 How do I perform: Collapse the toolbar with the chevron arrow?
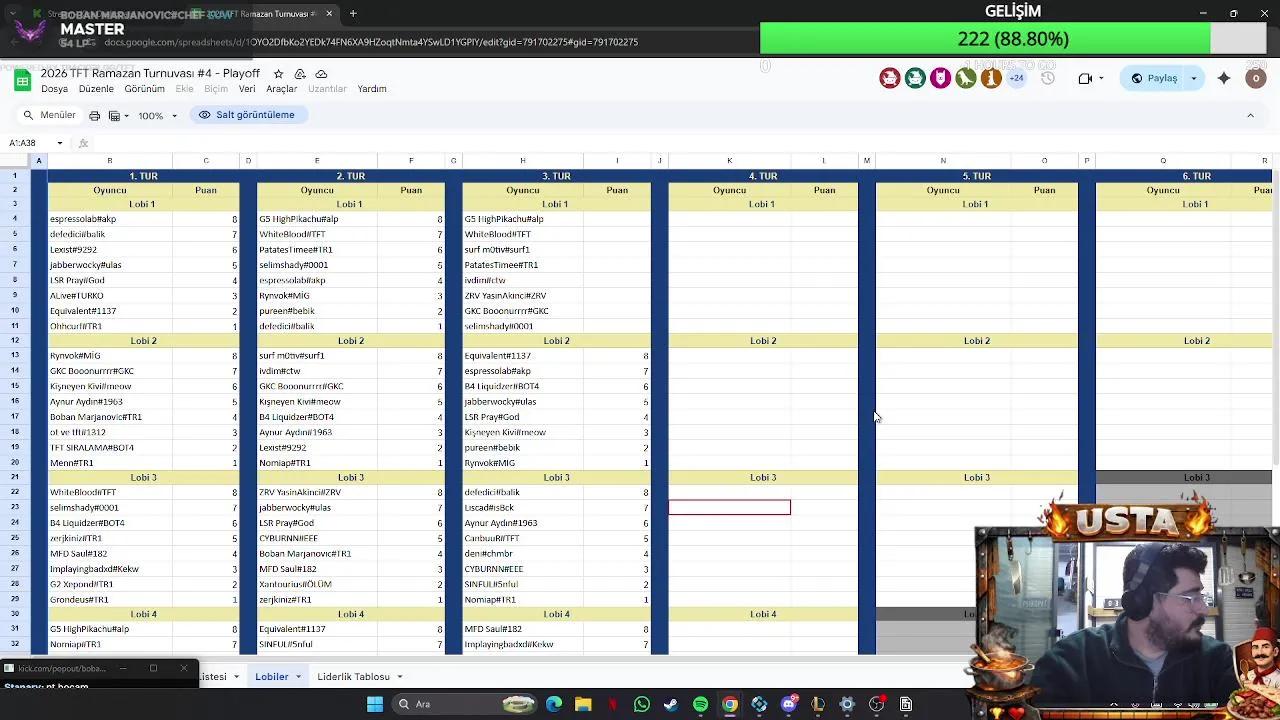1250,116
